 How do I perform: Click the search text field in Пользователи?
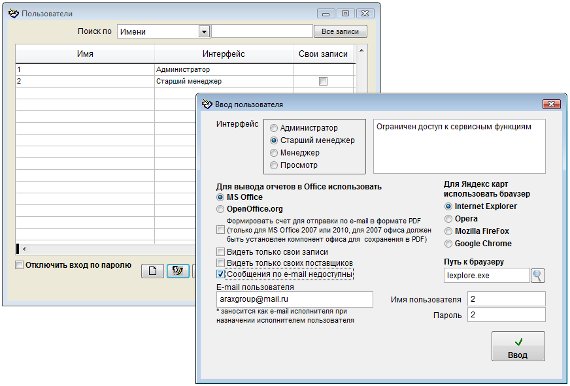click(262, 32)
